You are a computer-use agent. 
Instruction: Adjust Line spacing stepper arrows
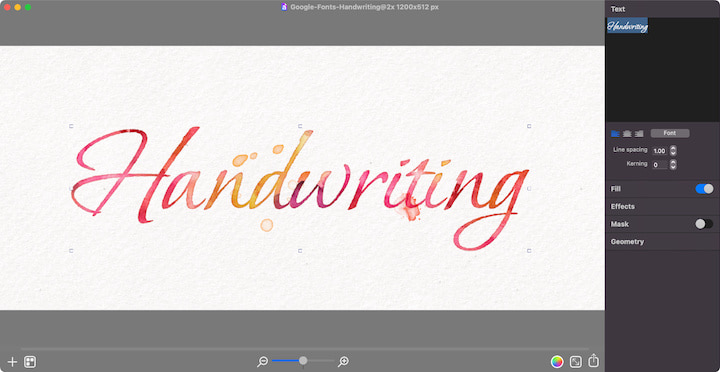[673, 151]
